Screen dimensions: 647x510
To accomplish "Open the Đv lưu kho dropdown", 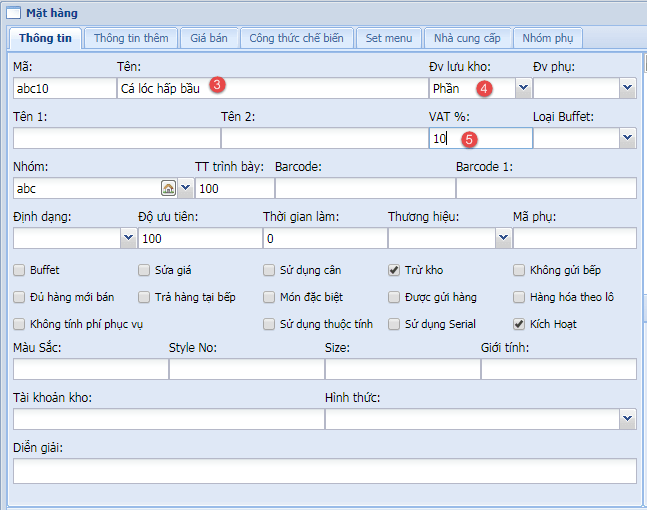I will (x=523, y=88).
